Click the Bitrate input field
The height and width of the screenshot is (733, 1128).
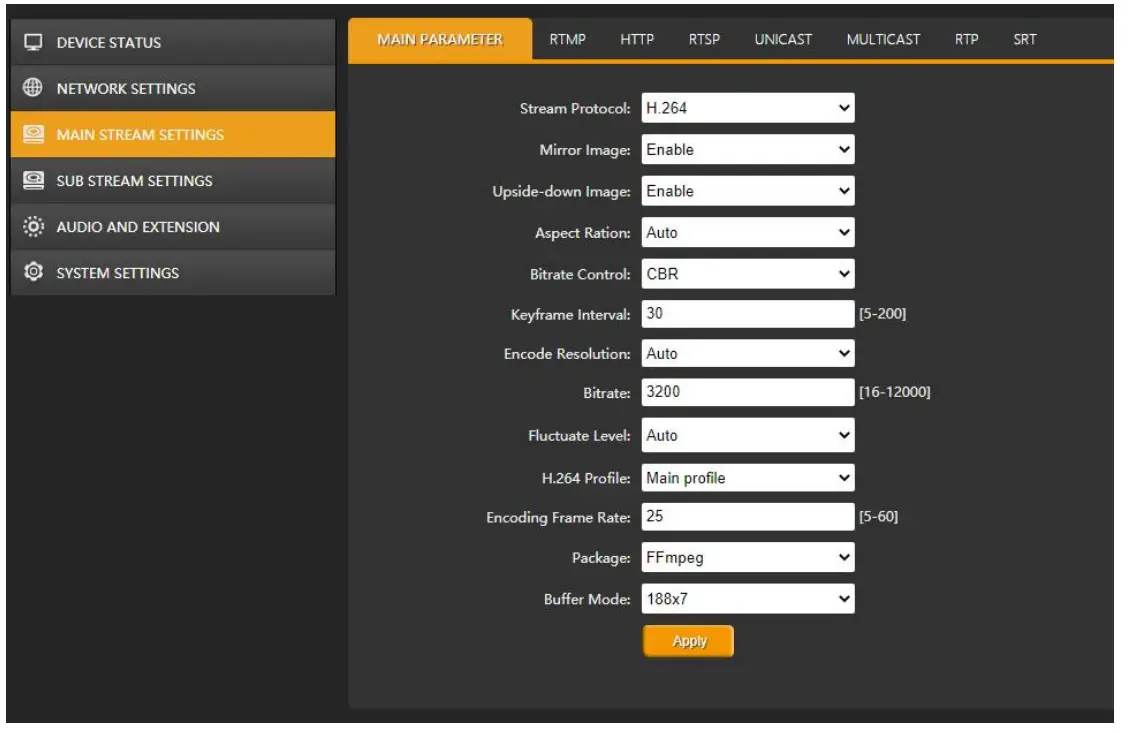point(748,392)
